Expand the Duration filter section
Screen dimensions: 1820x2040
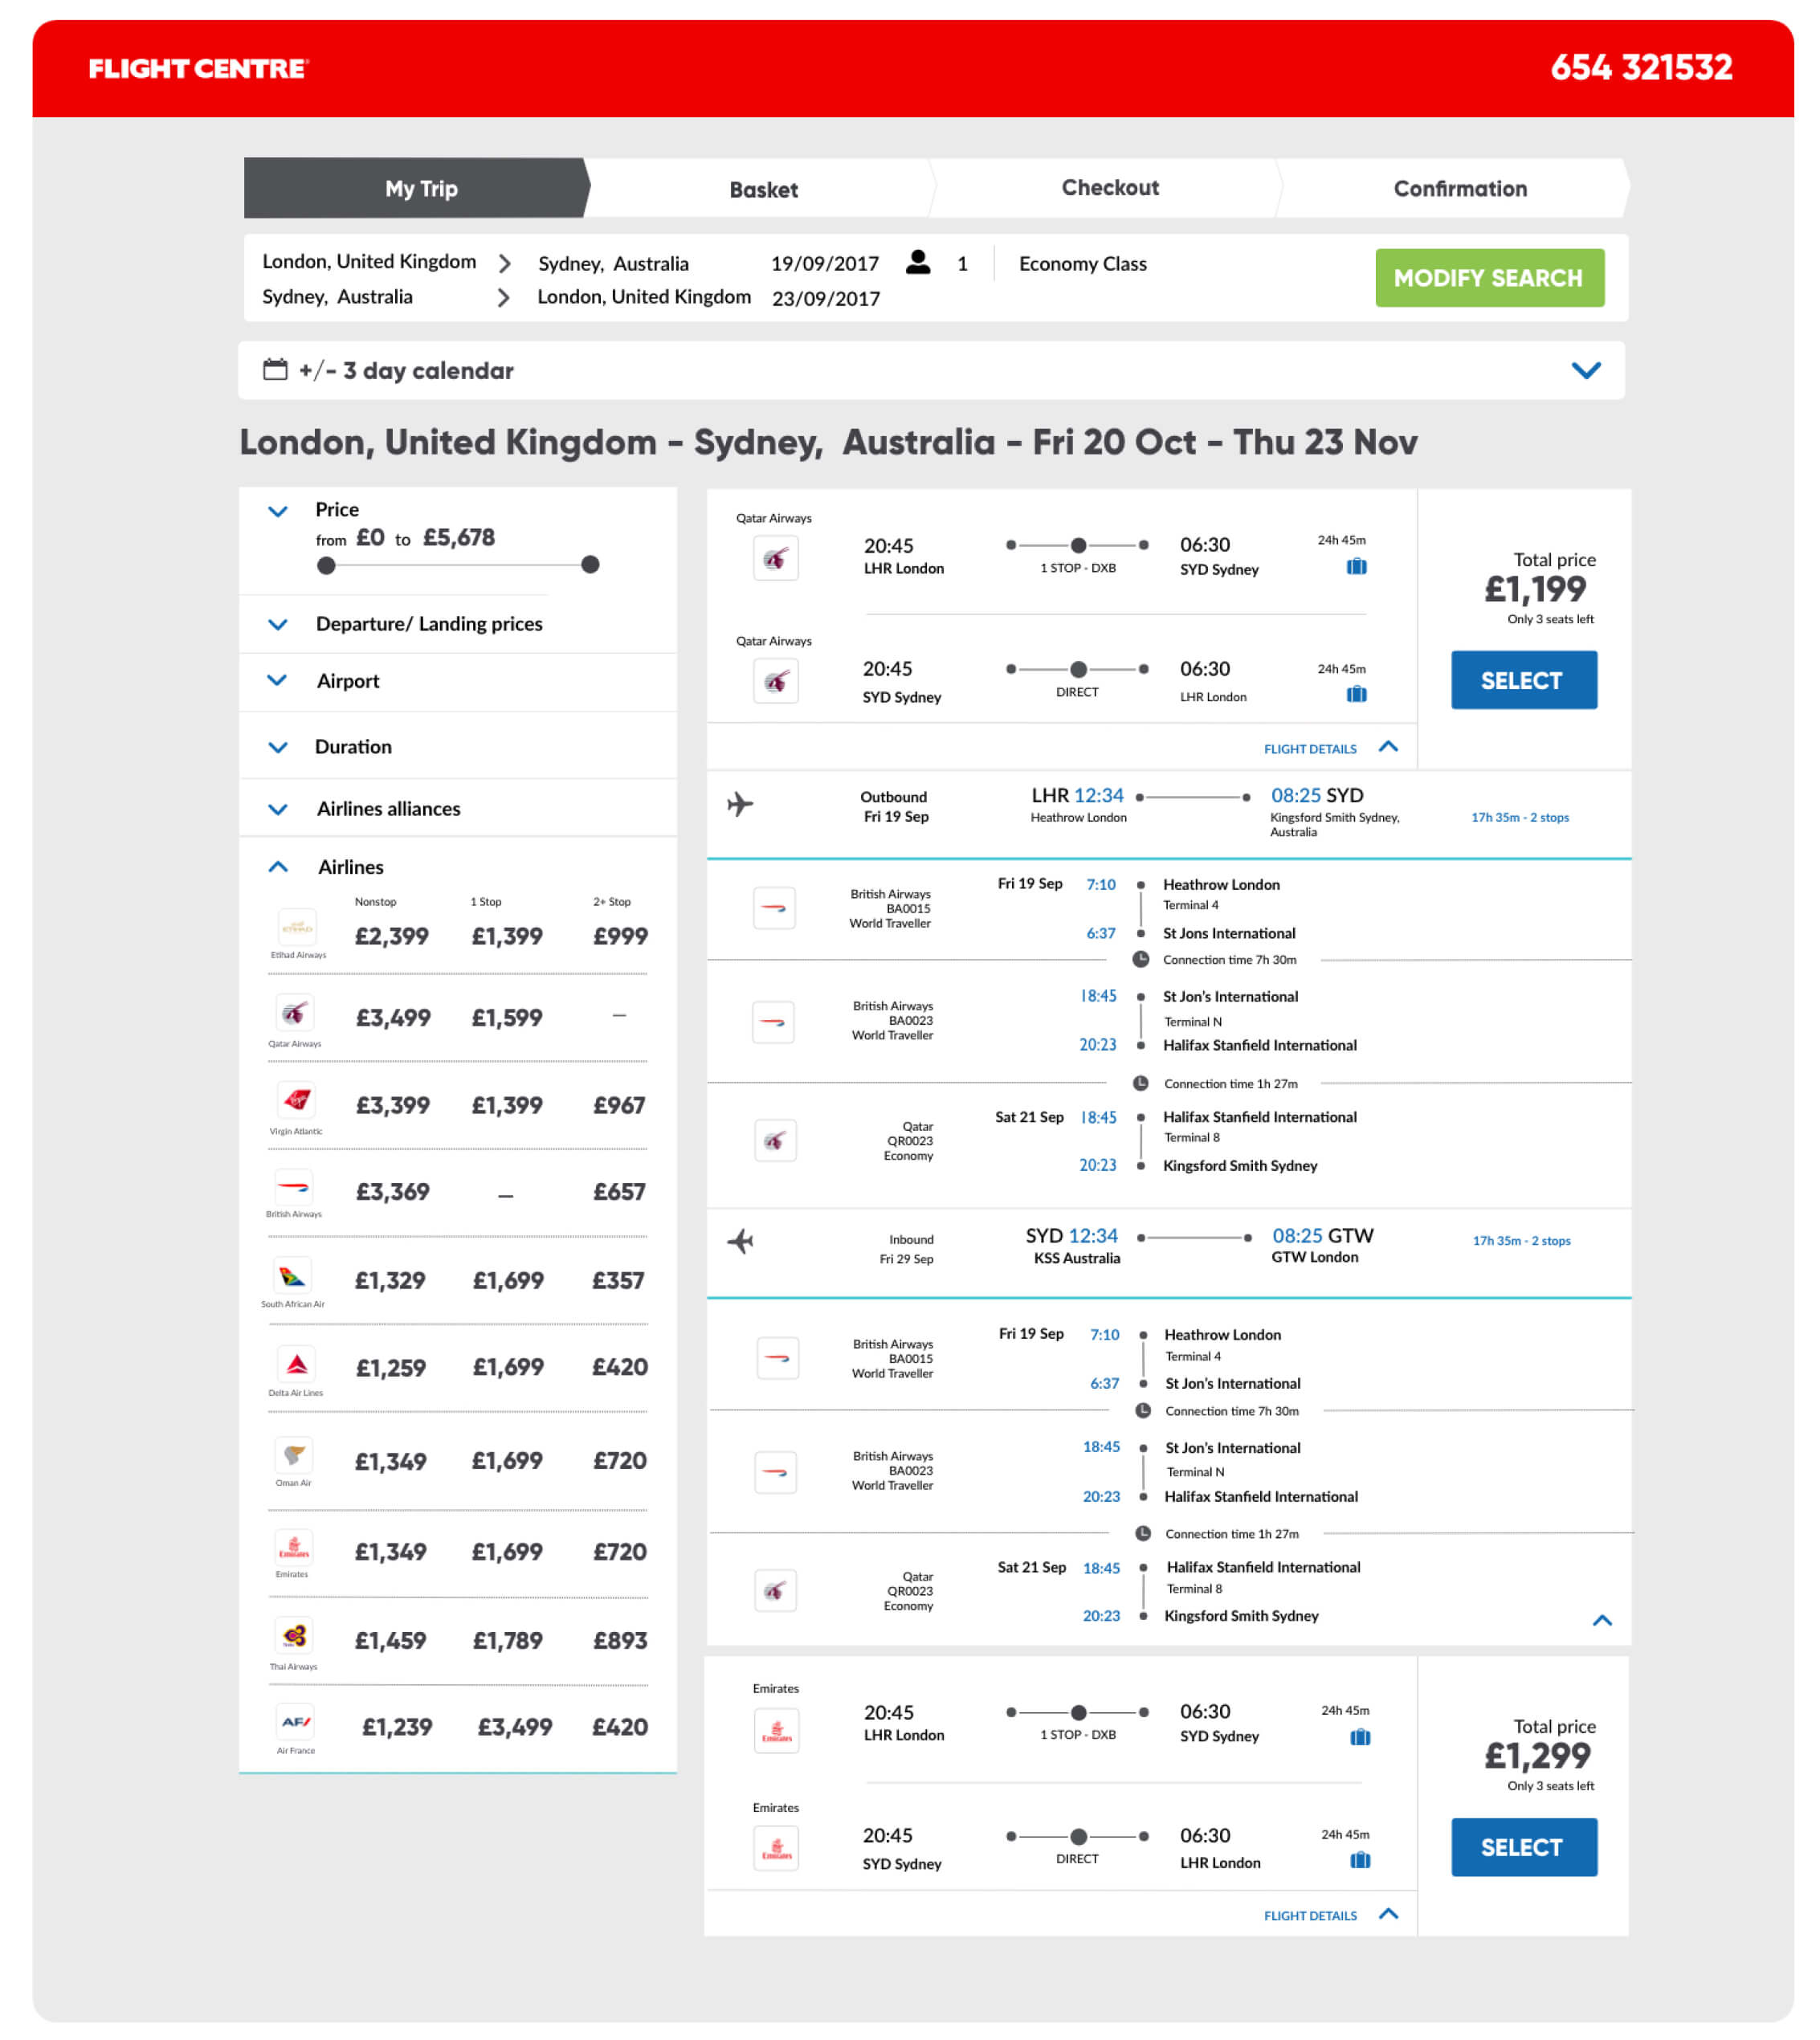(278, 746)
